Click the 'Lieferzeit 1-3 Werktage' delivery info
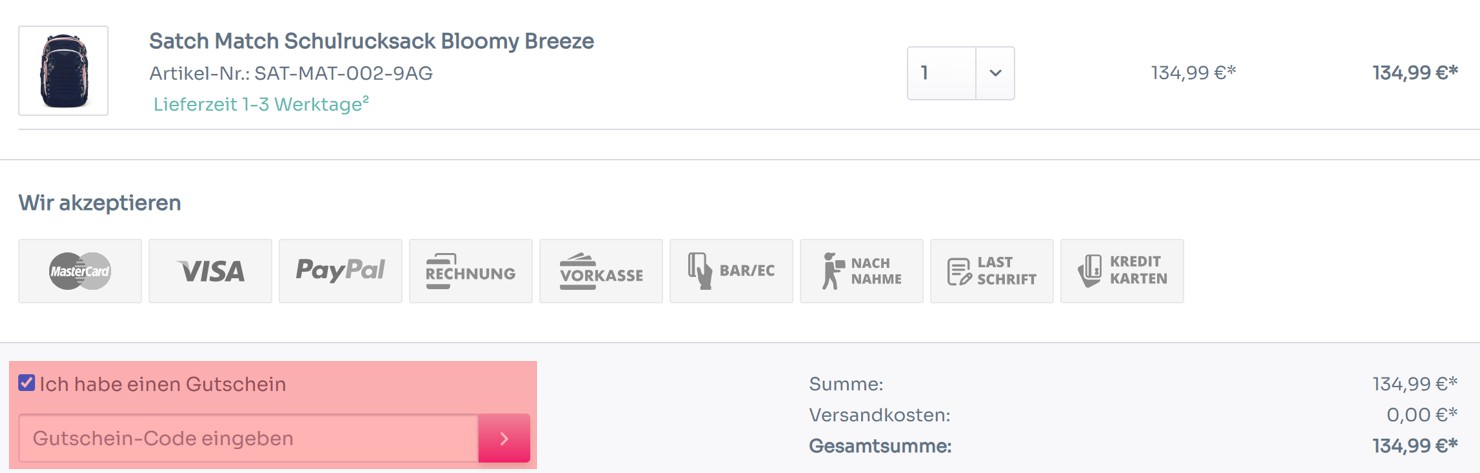1480x473 pixels. coord(261,104)
